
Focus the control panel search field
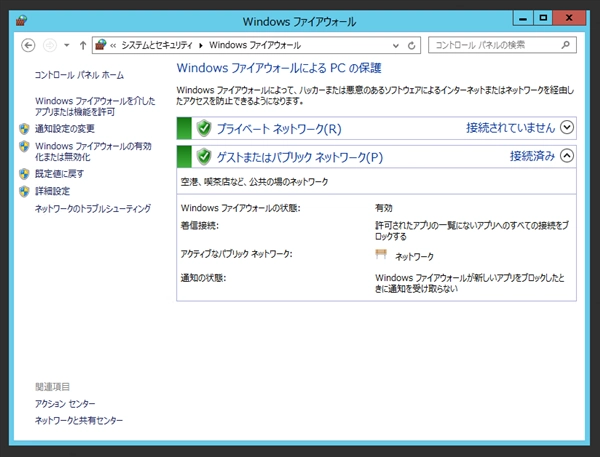(502, 45)
